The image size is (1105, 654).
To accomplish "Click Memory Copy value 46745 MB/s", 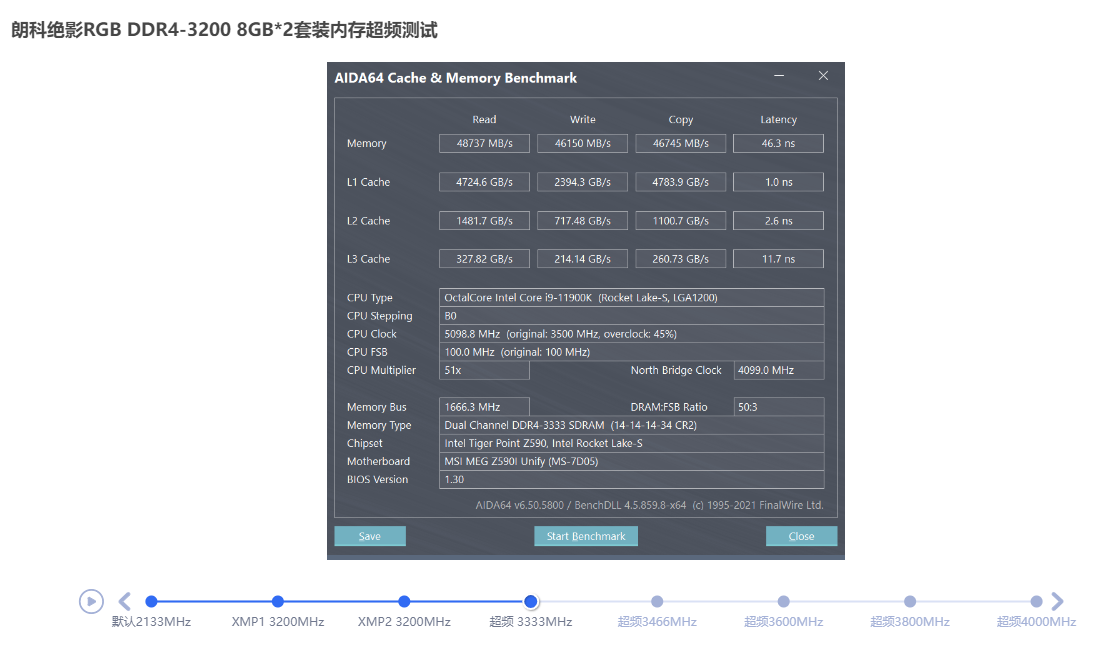I will [681, 143].
